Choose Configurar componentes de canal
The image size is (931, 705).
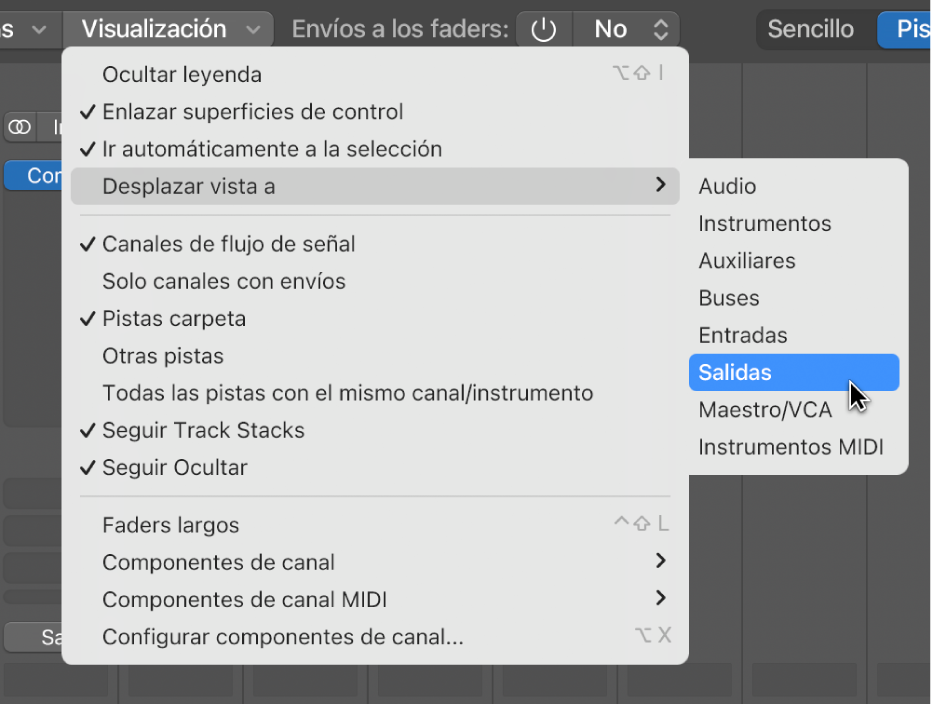[282, 637]
